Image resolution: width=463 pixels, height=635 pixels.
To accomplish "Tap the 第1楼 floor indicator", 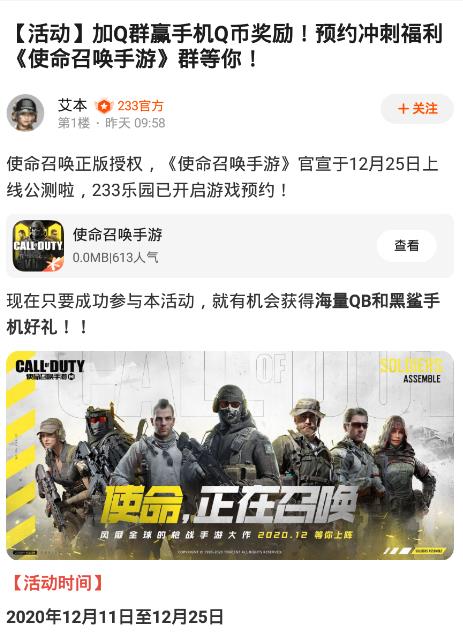I will tap(74, 123).
